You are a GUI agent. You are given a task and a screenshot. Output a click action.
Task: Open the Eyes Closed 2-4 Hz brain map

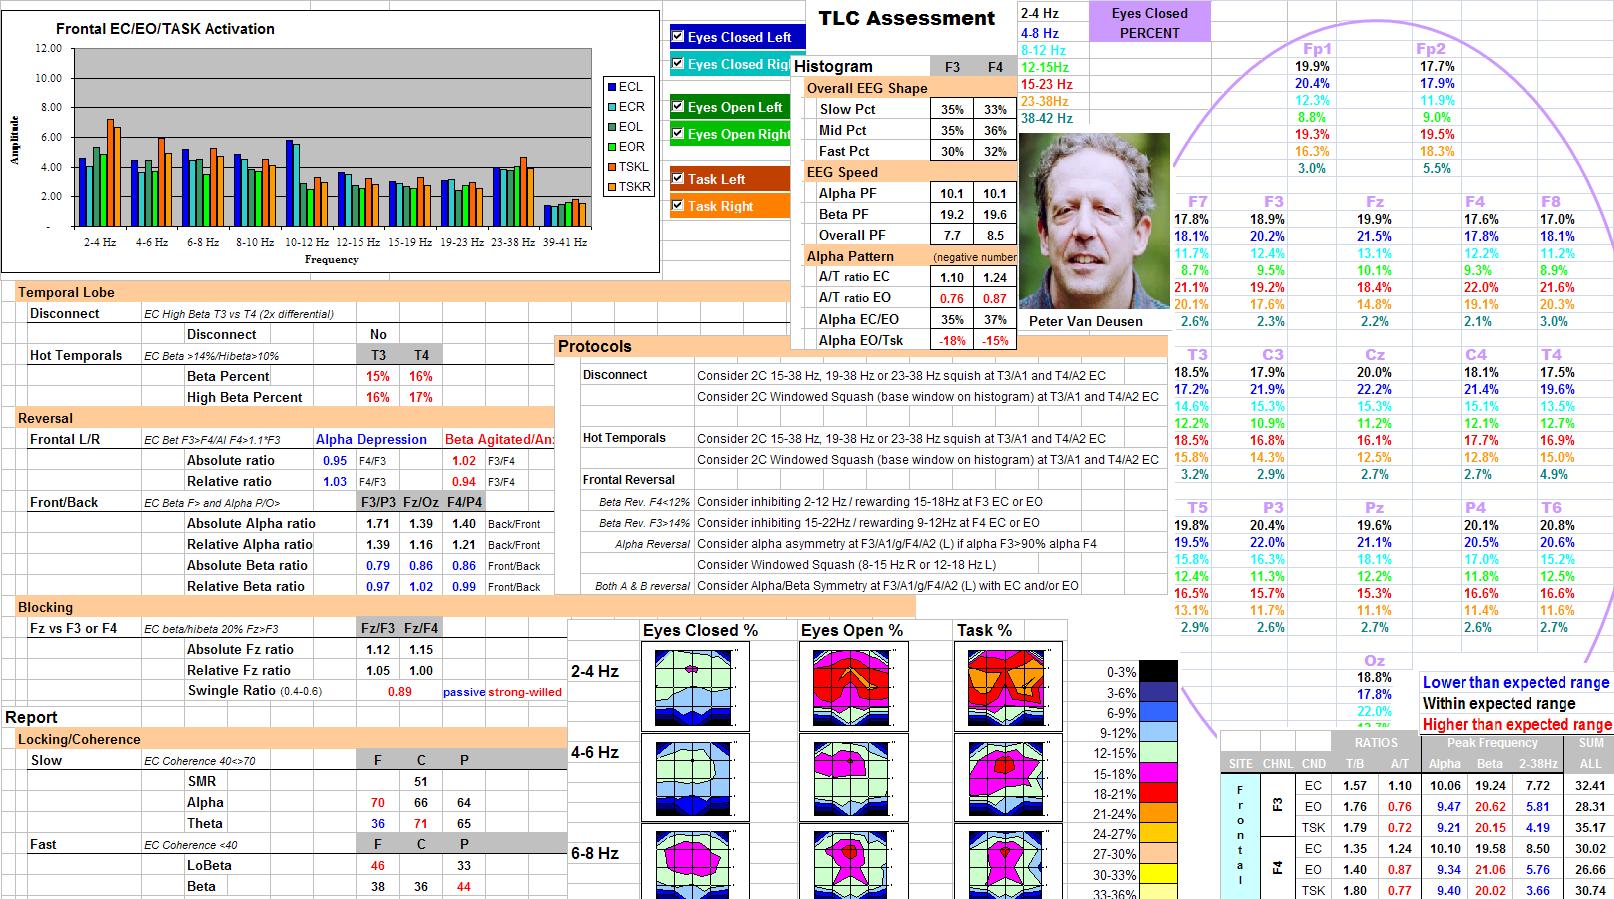pos(694,688)
